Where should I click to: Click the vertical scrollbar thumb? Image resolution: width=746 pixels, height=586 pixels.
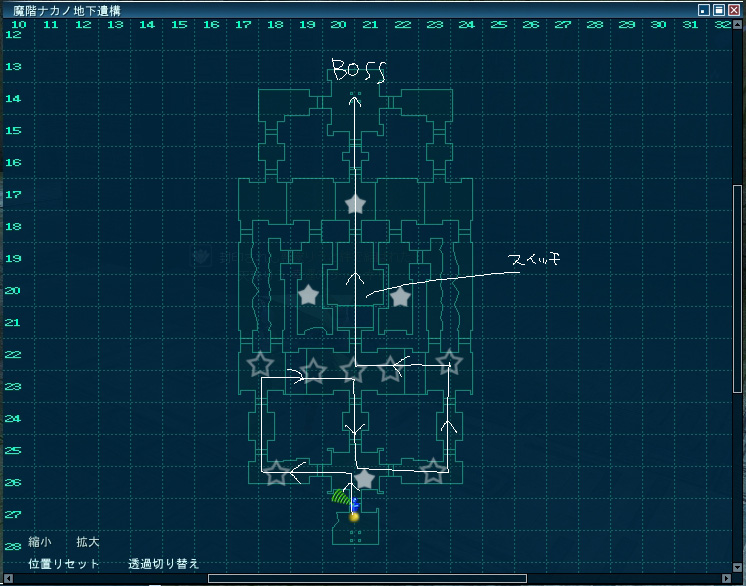pos(737,289)
